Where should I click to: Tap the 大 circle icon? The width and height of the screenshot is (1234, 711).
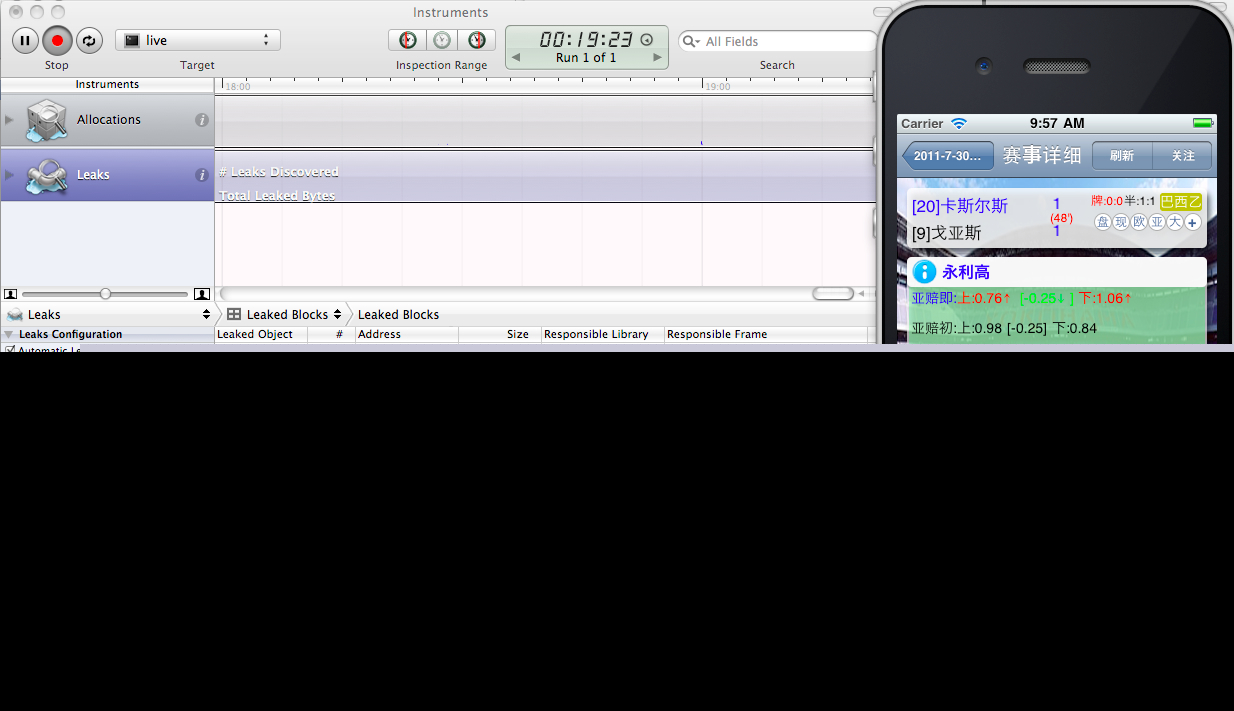coord(1175,222)
